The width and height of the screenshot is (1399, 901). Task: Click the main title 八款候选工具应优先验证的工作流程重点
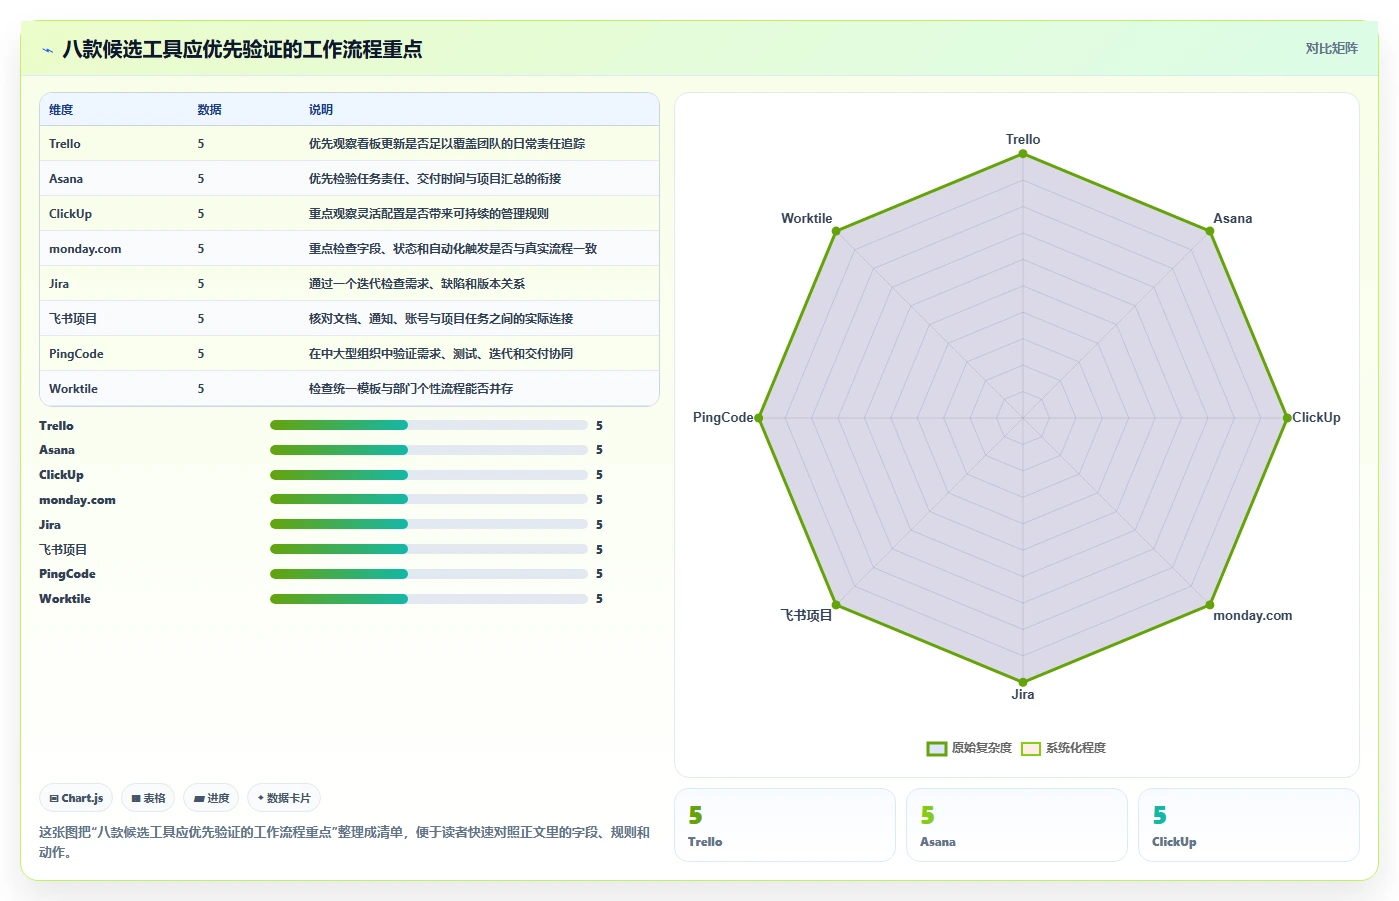[242, 50]
